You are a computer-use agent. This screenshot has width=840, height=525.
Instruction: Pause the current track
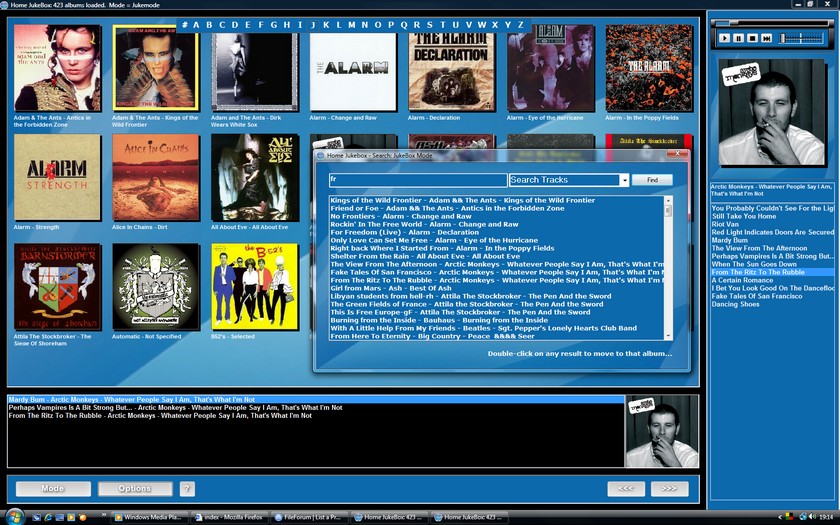coord(738,38)
